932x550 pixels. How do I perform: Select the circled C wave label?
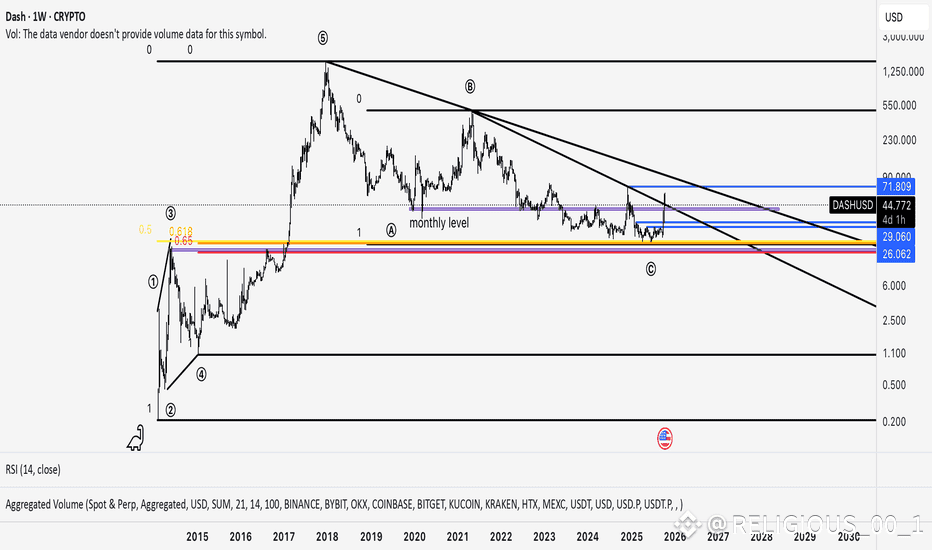(x=651, y=269)
